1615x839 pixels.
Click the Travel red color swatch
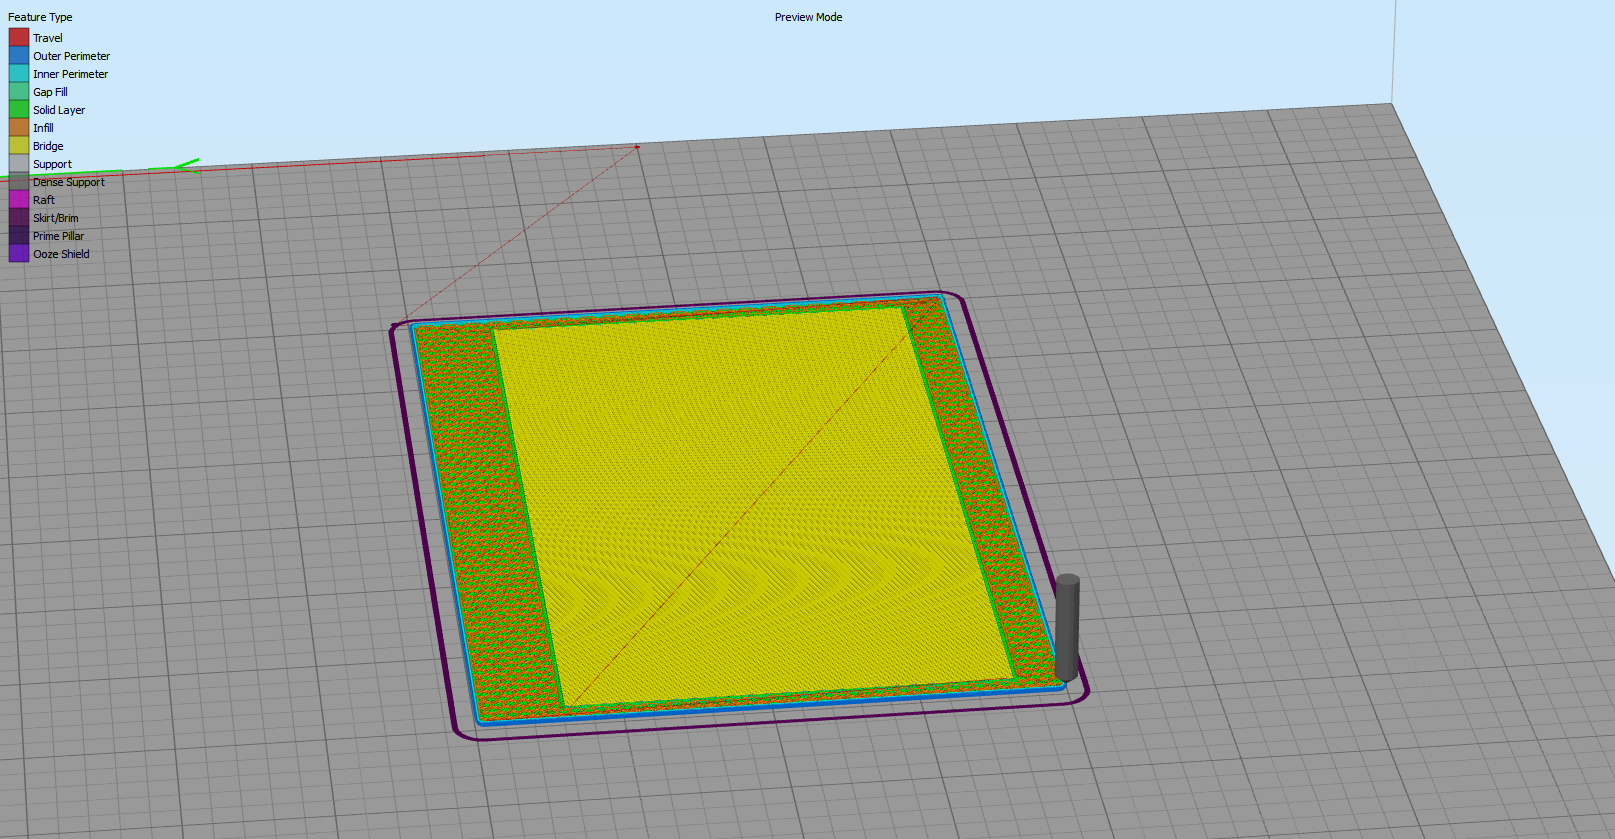click(19, 38)
